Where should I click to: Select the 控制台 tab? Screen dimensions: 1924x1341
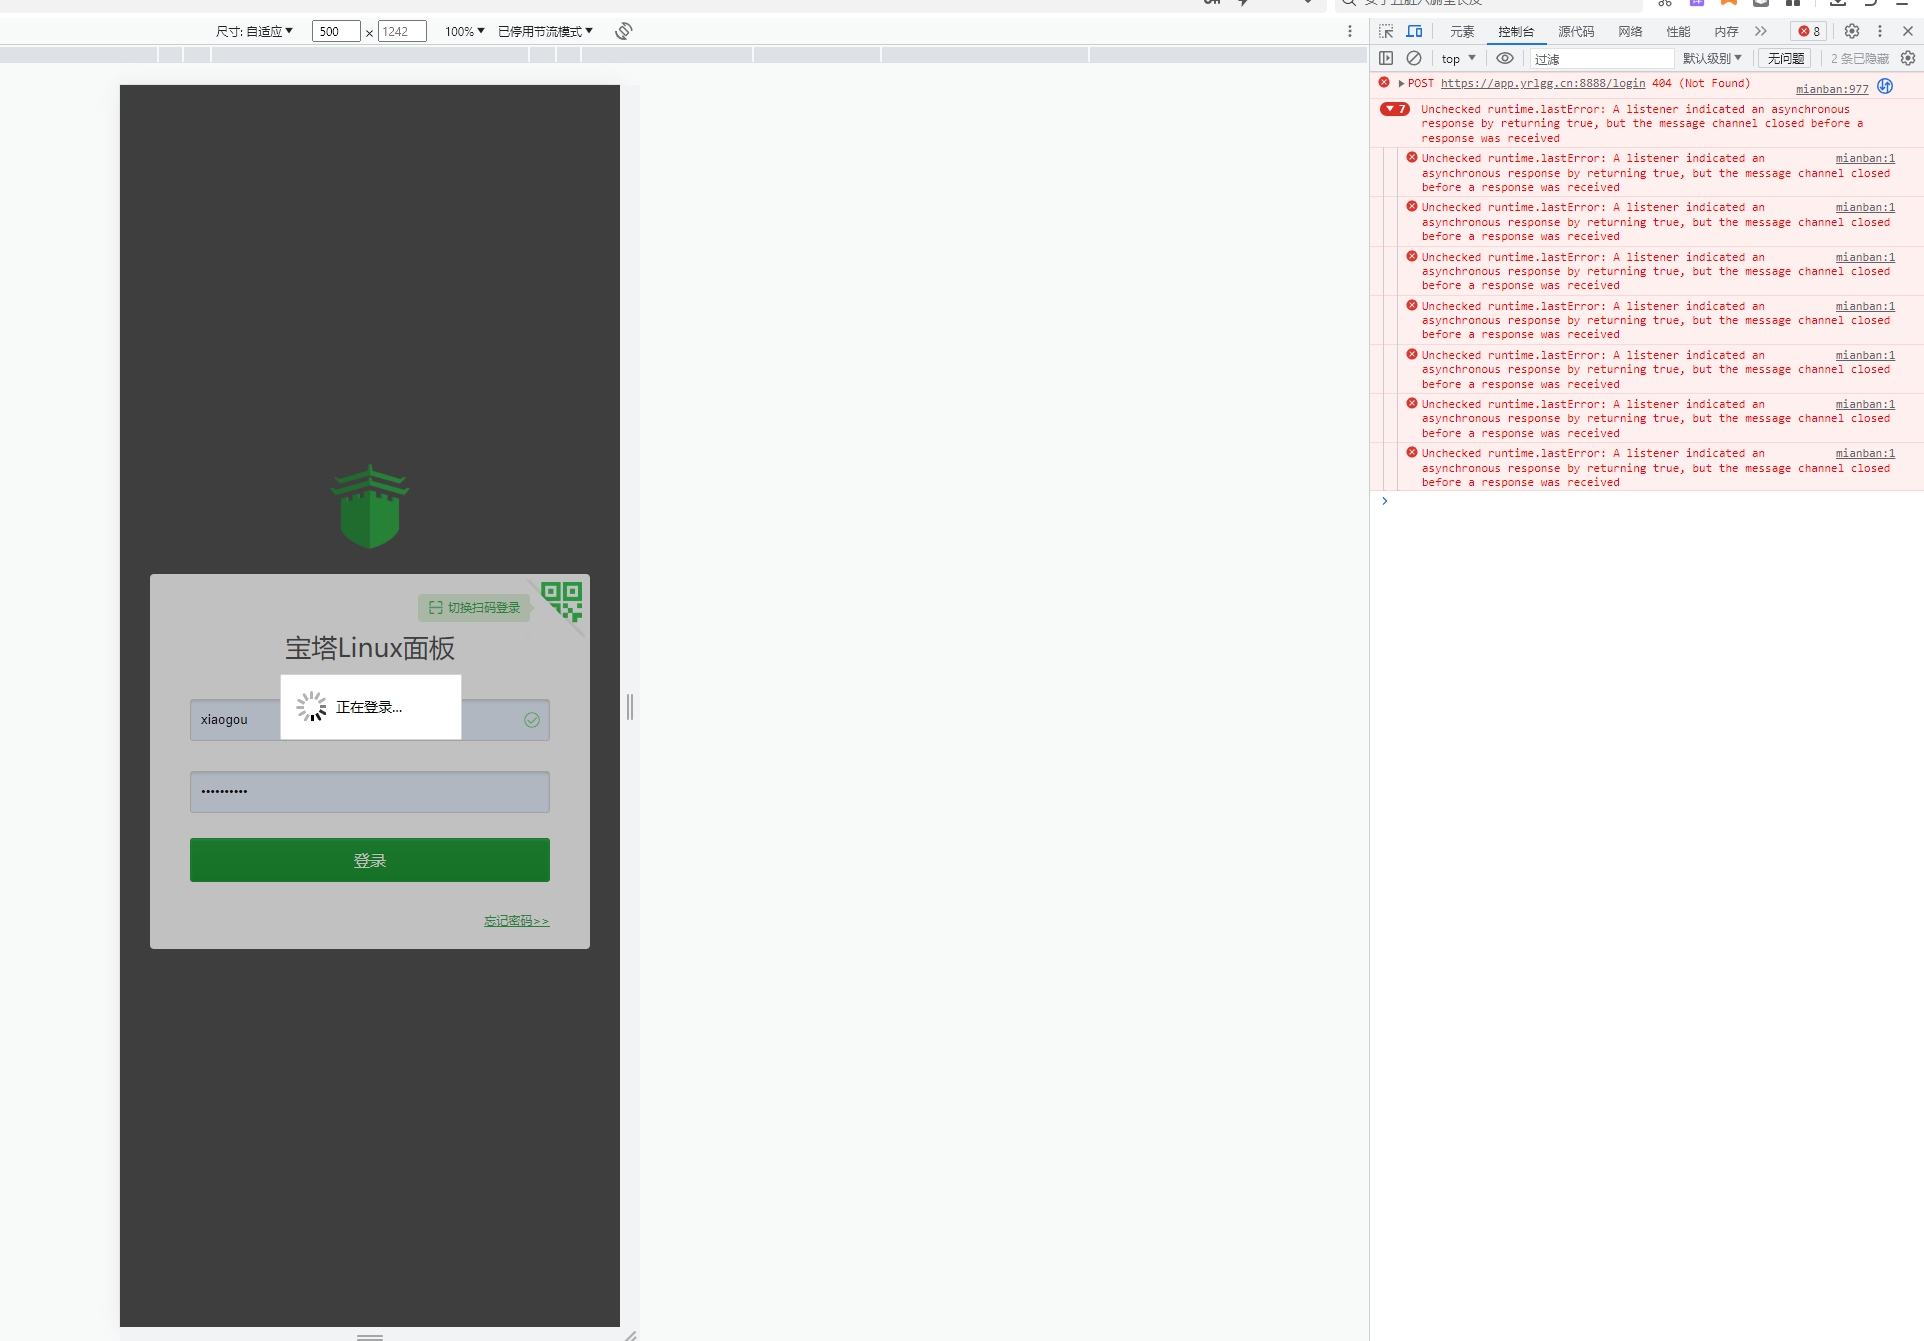[x=1516, y=31]
